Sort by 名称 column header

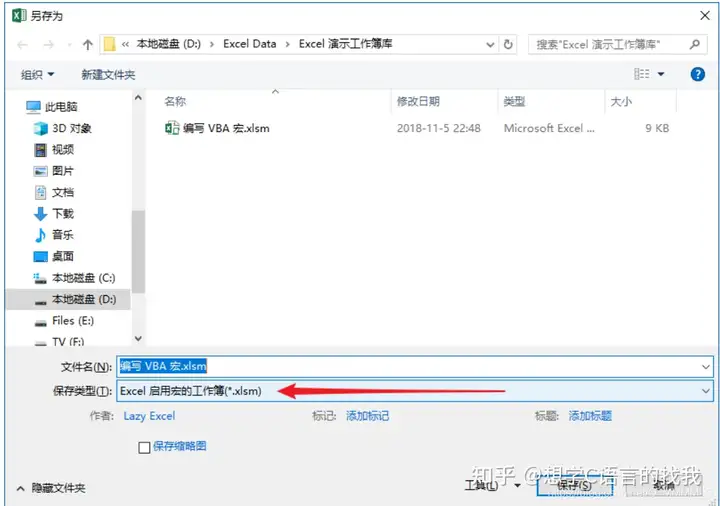[x=175, y=101]
